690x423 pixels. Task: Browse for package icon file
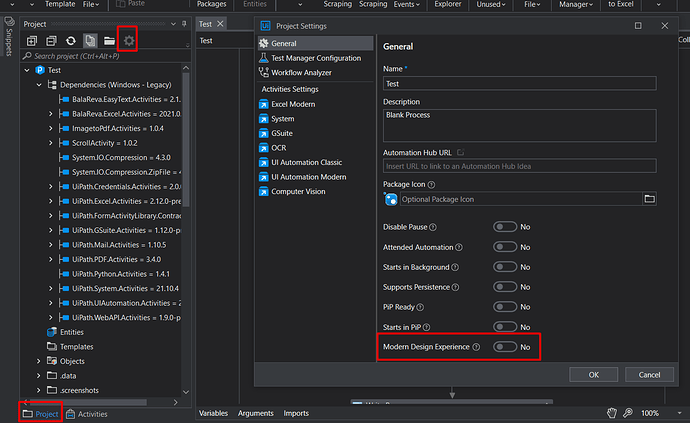[649, 199]
